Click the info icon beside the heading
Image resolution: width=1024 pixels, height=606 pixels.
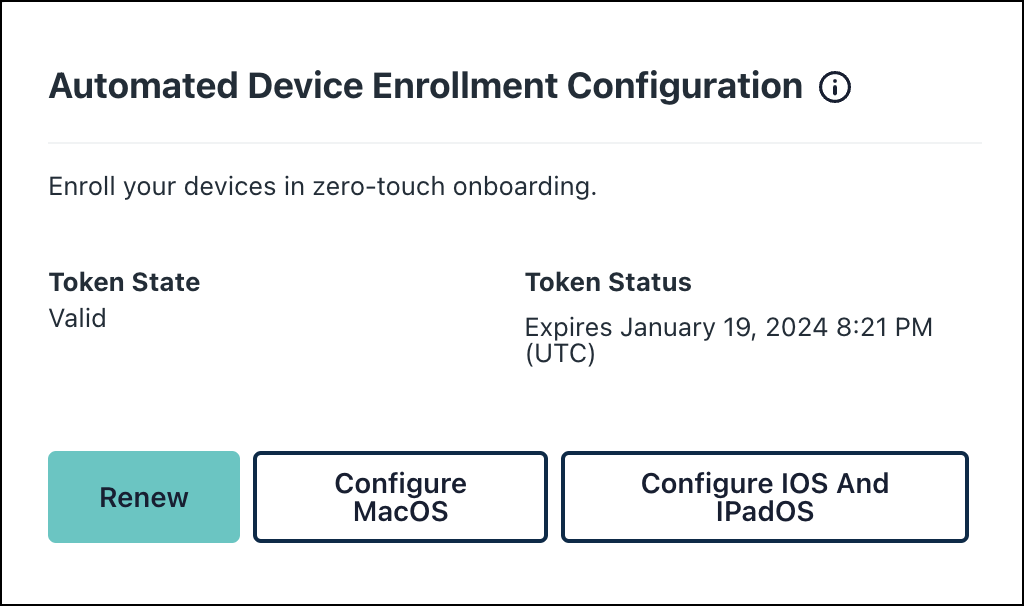[834, 88]
